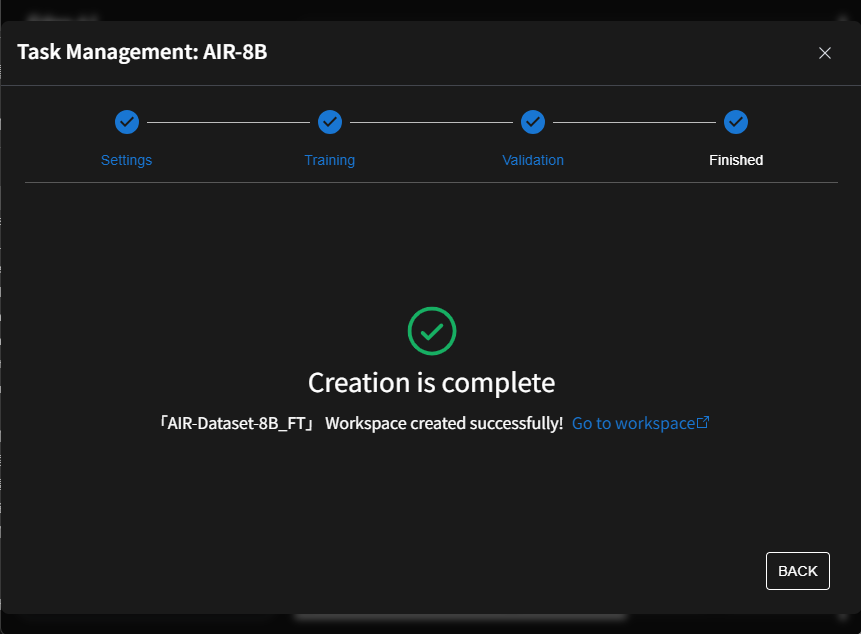The height and width of the screenshot is (634, 861).
Task: Follow the Go to workspace link
Action: (x=633, y=423)
